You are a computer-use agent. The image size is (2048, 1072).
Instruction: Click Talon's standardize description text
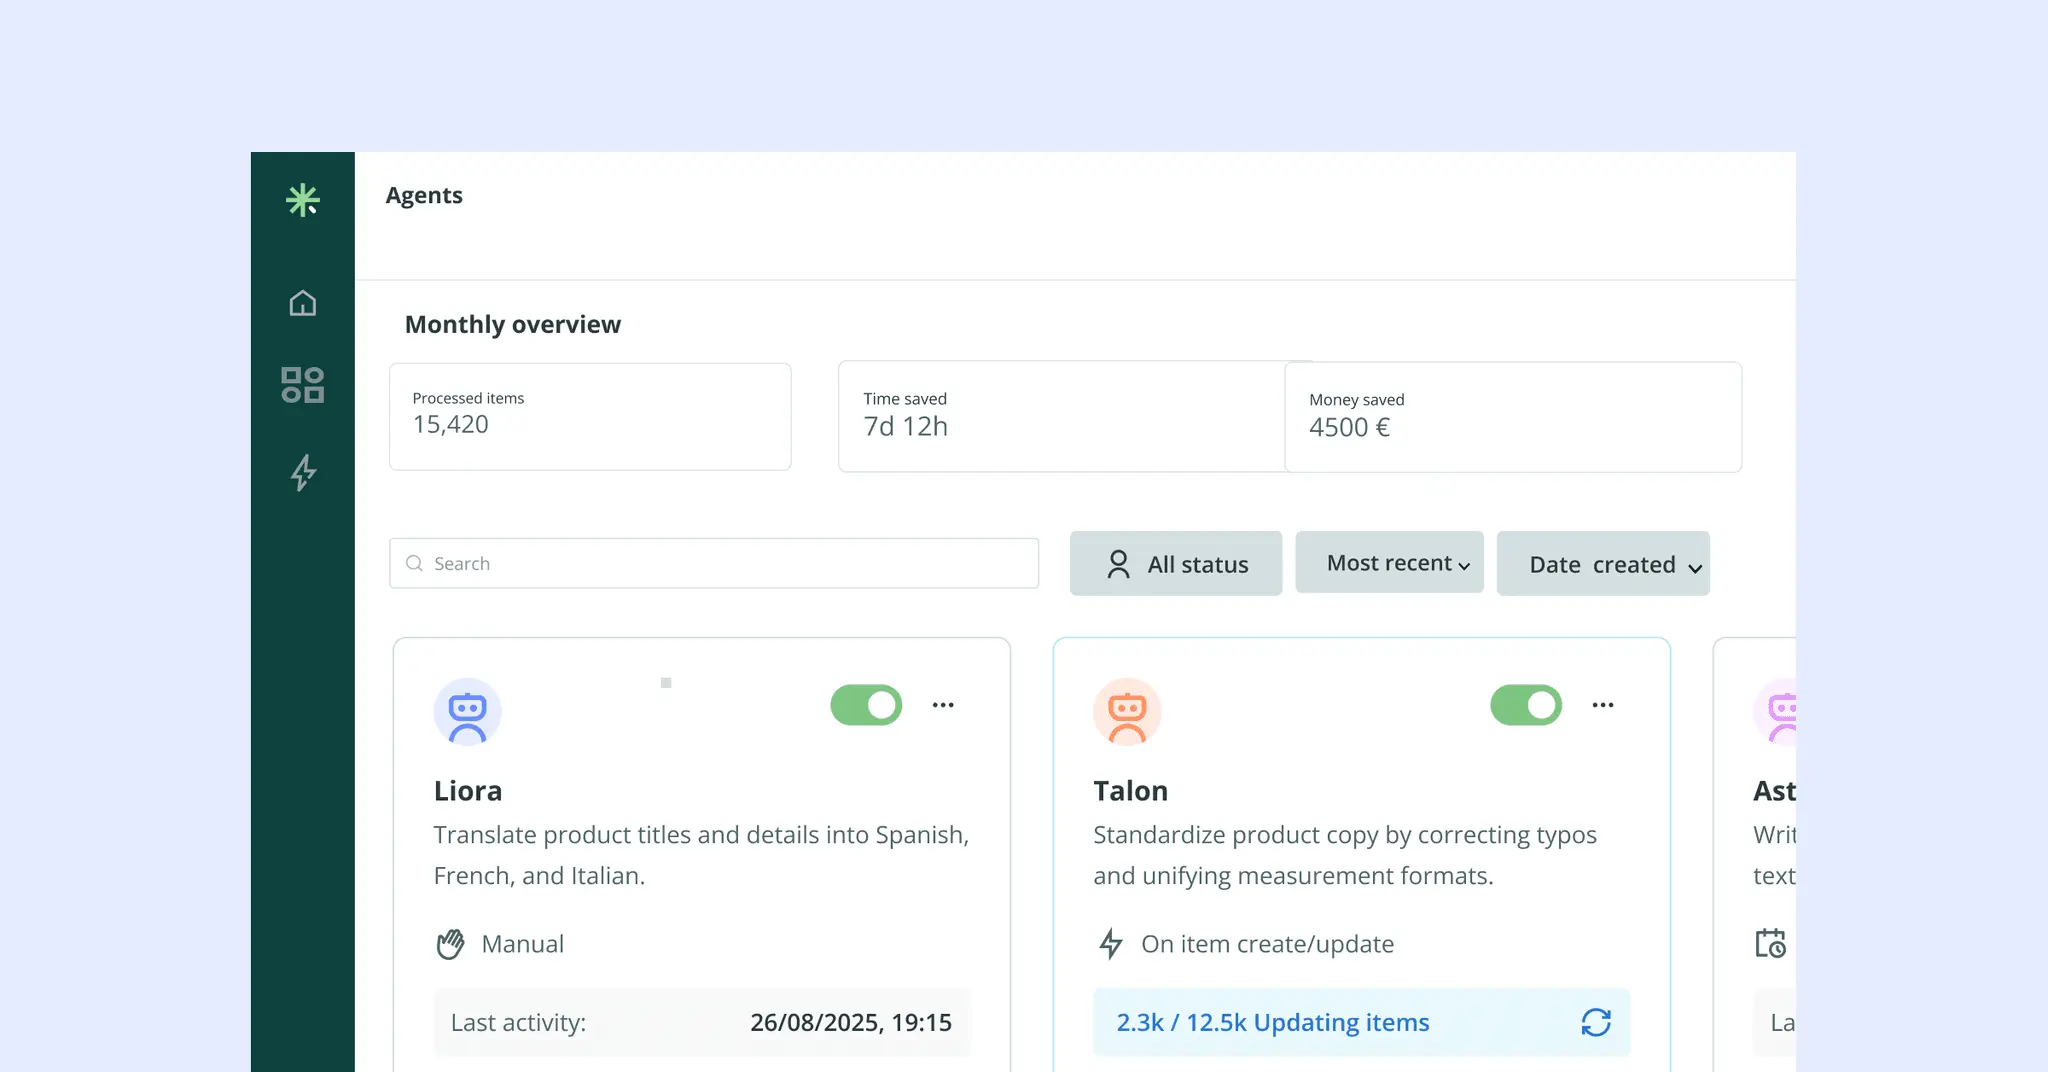click(1345, 855)
